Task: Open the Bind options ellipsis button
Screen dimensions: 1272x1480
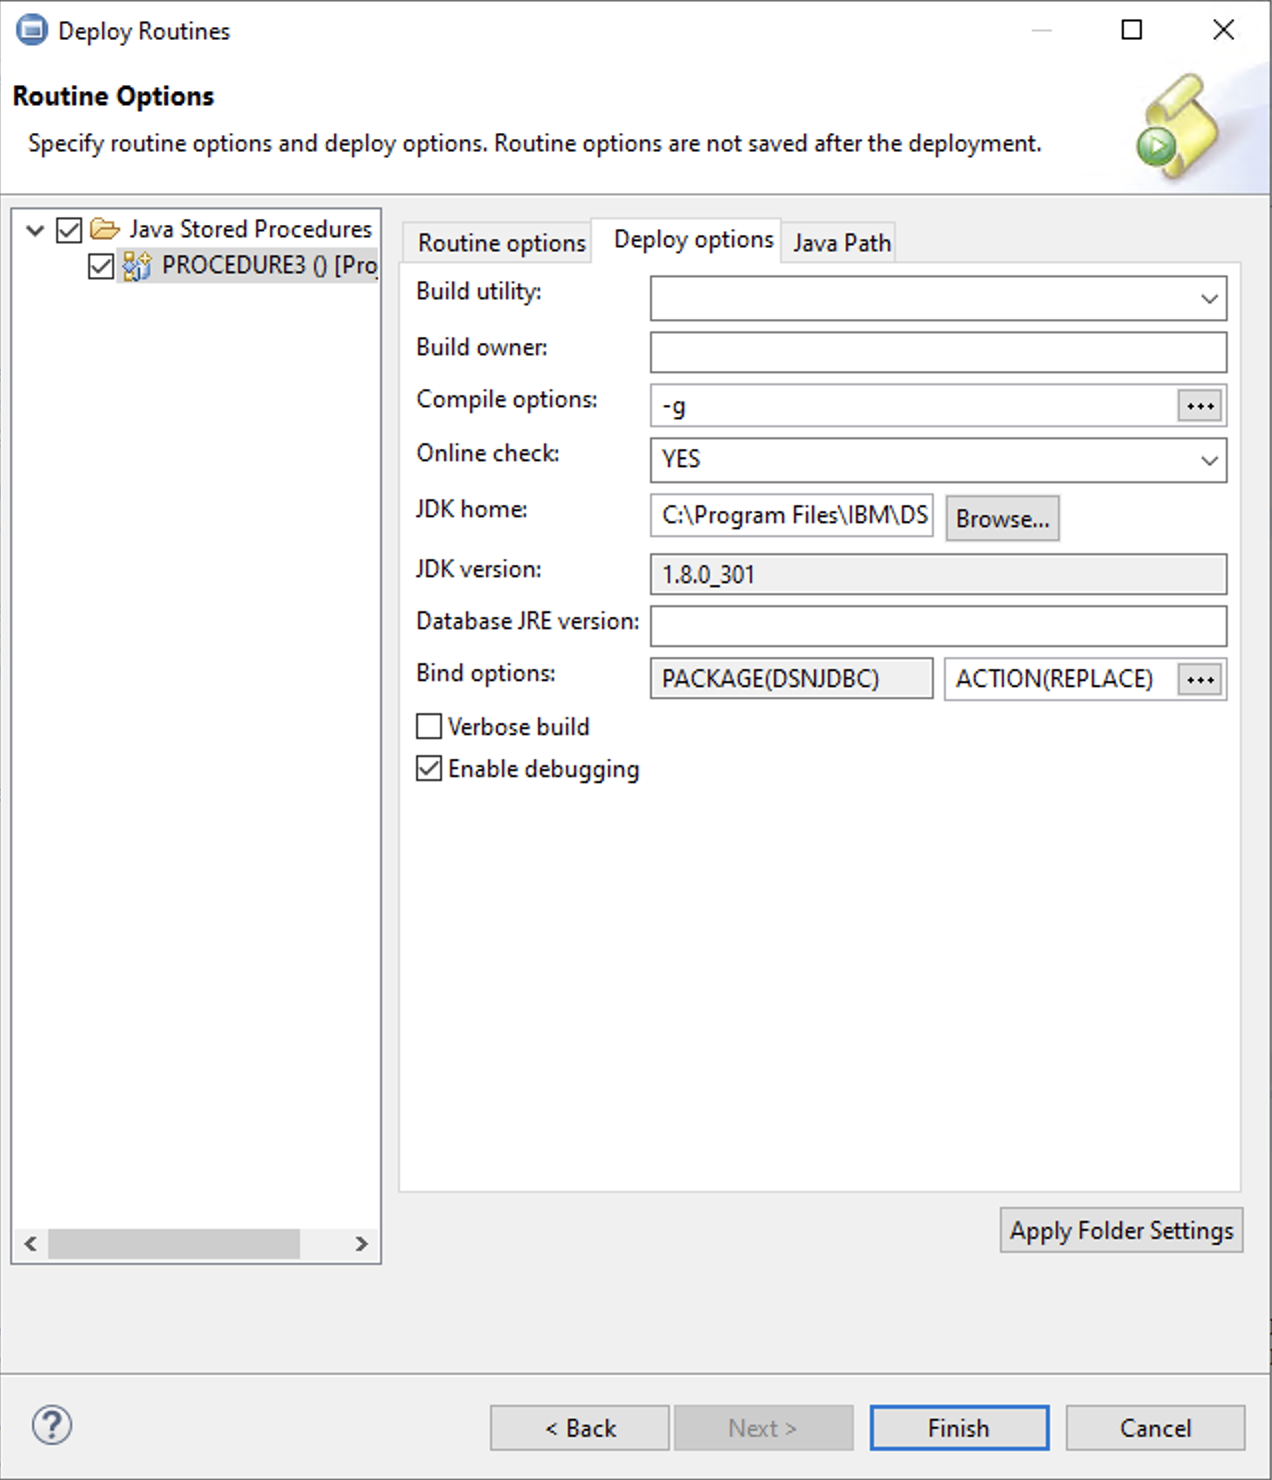Action: (1200, 679)
